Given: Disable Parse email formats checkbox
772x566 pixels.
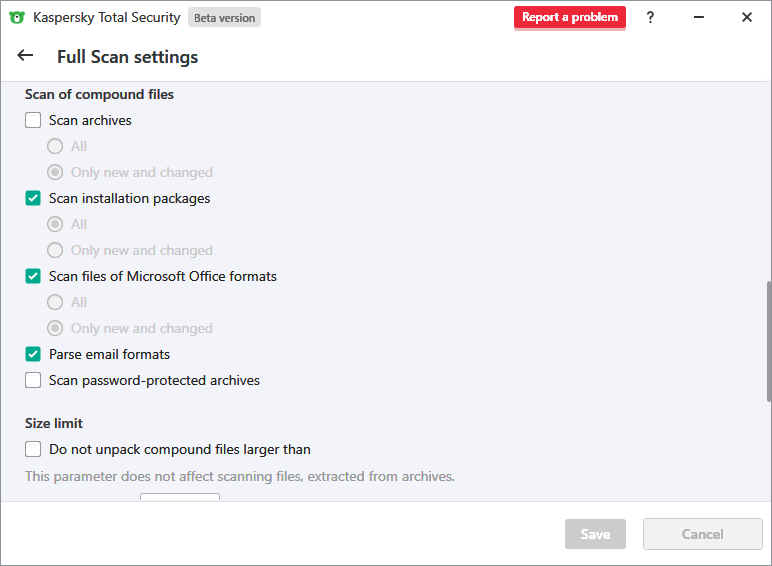Looking at the screenshot, I should click(x=33, y=354).
